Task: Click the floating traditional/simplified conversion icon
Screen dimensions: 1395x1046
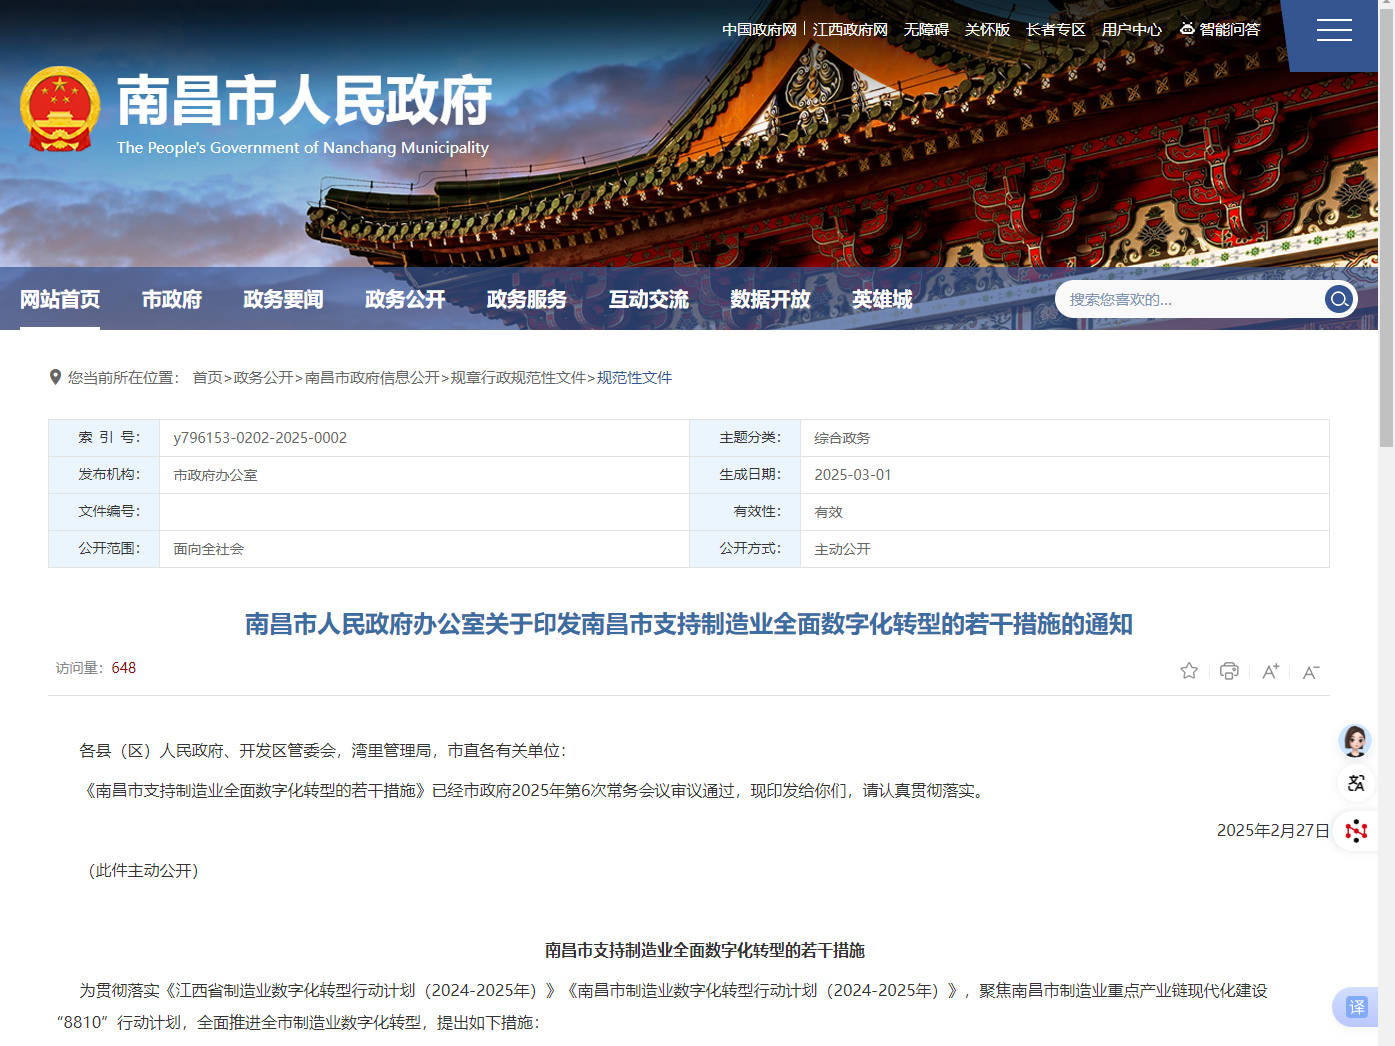Action: coord(1356,783)
